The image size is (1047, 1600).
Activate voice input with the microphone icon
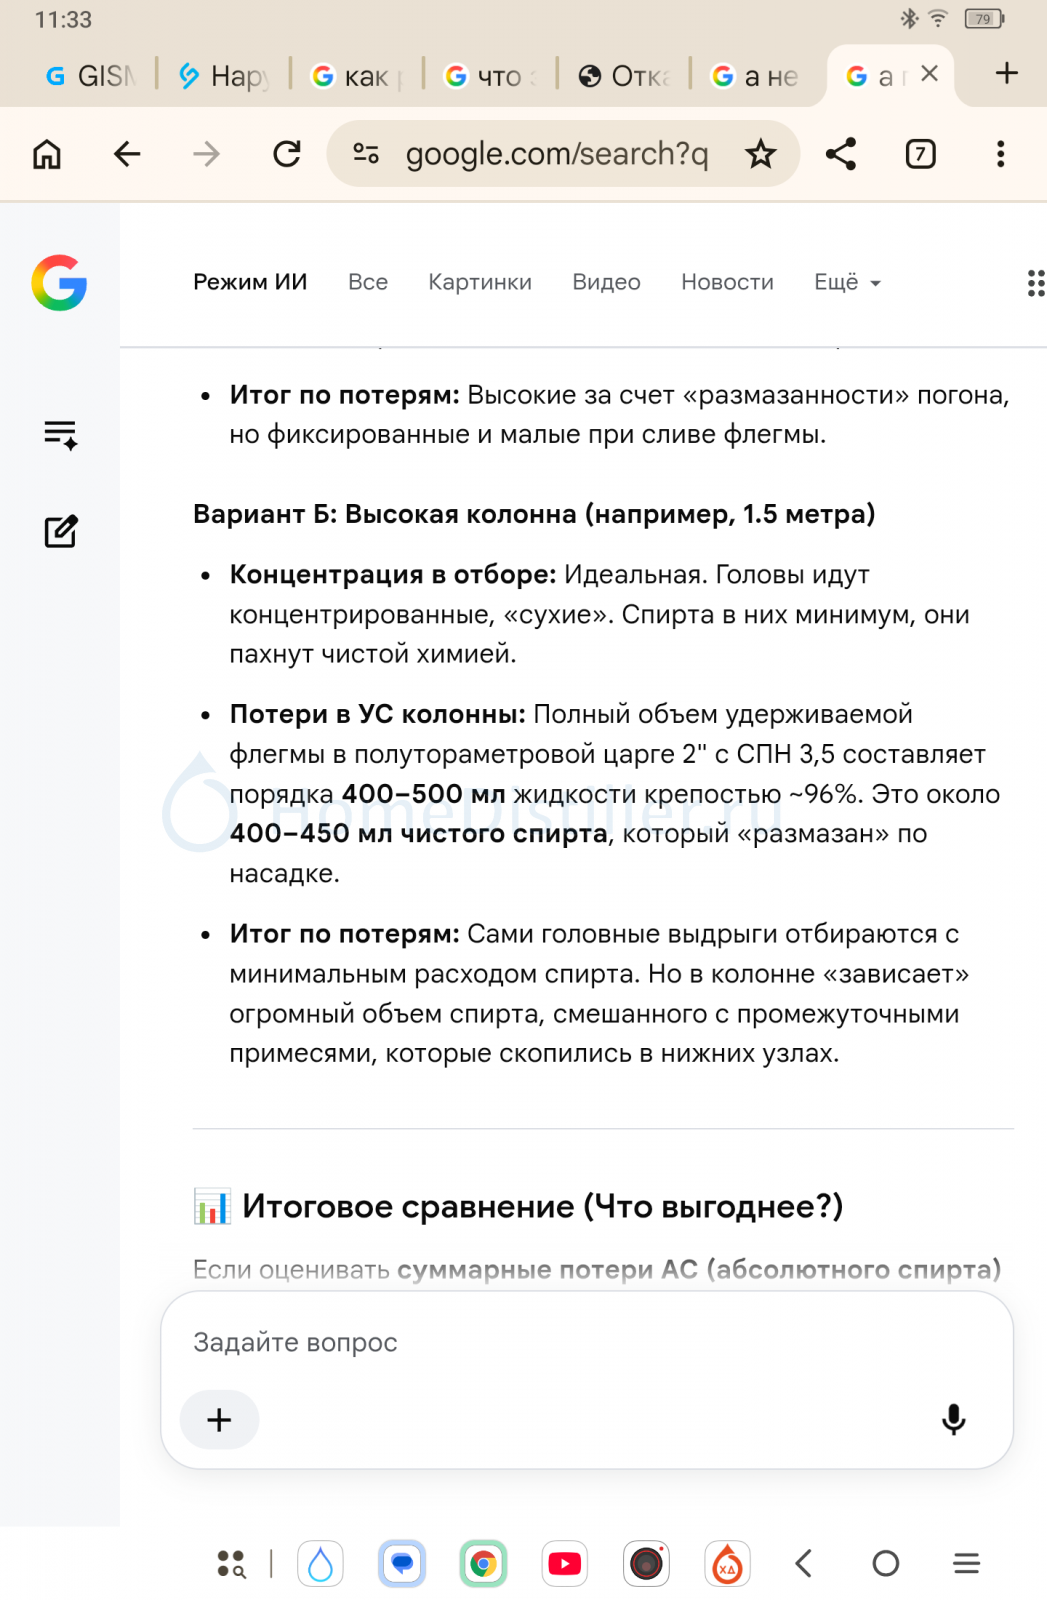(954, 1419)
